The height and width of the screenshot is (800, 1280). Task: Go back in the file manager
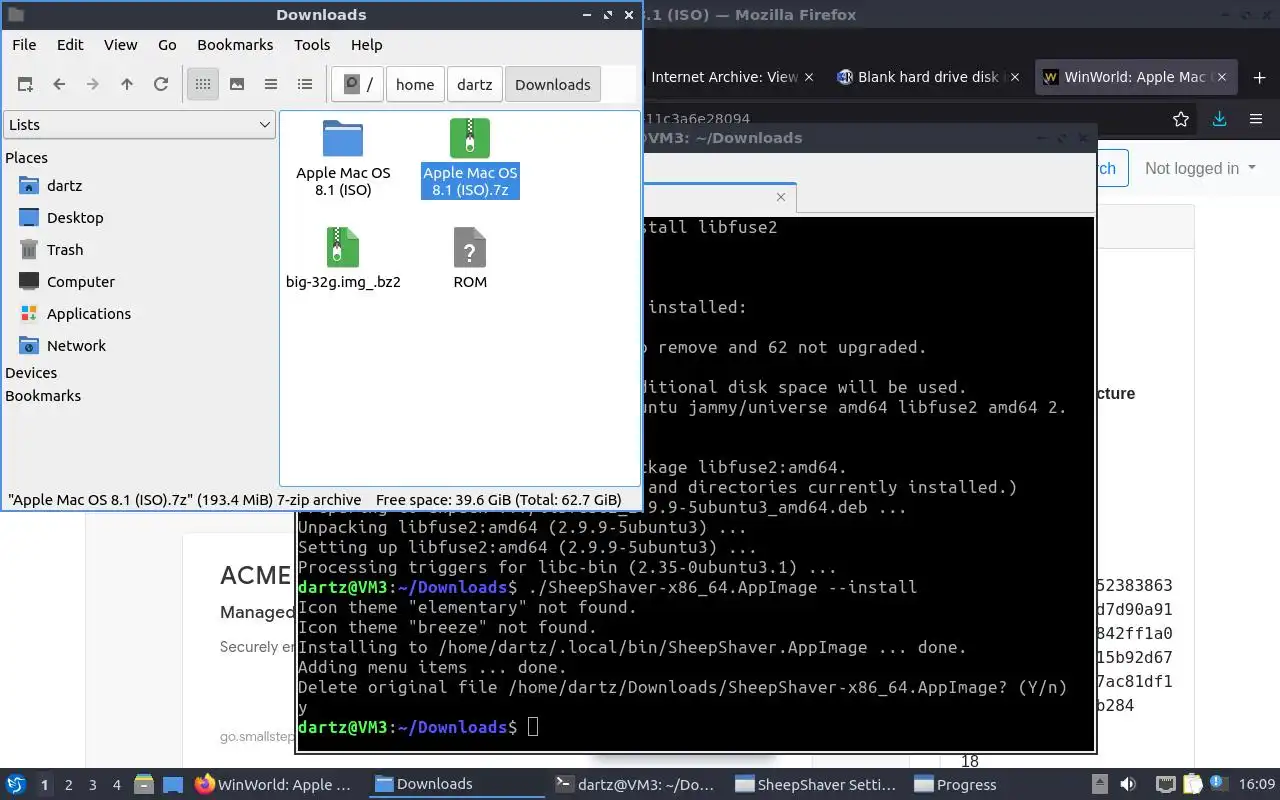coord(59,84)
